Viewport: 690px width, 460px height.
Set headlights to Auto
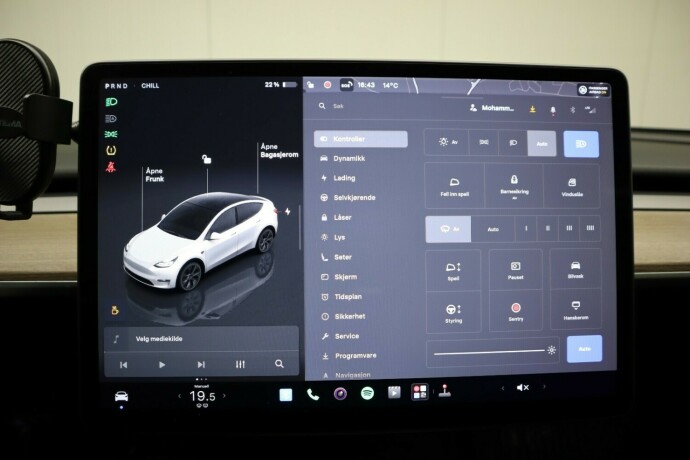pyautogui.click(x=542, y=144)
